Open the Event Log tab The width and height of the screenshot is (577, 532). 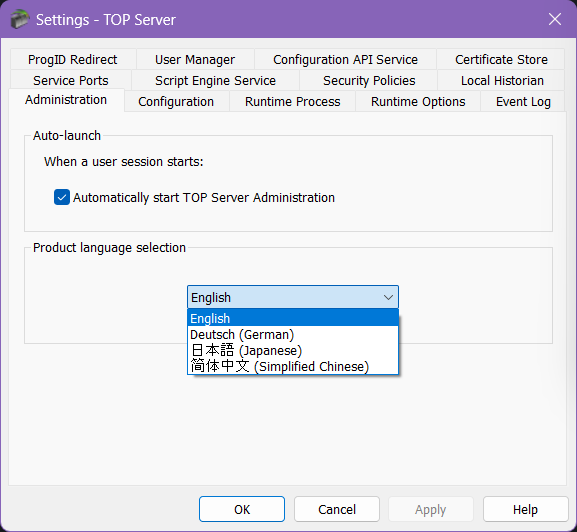tap(523, 101)
